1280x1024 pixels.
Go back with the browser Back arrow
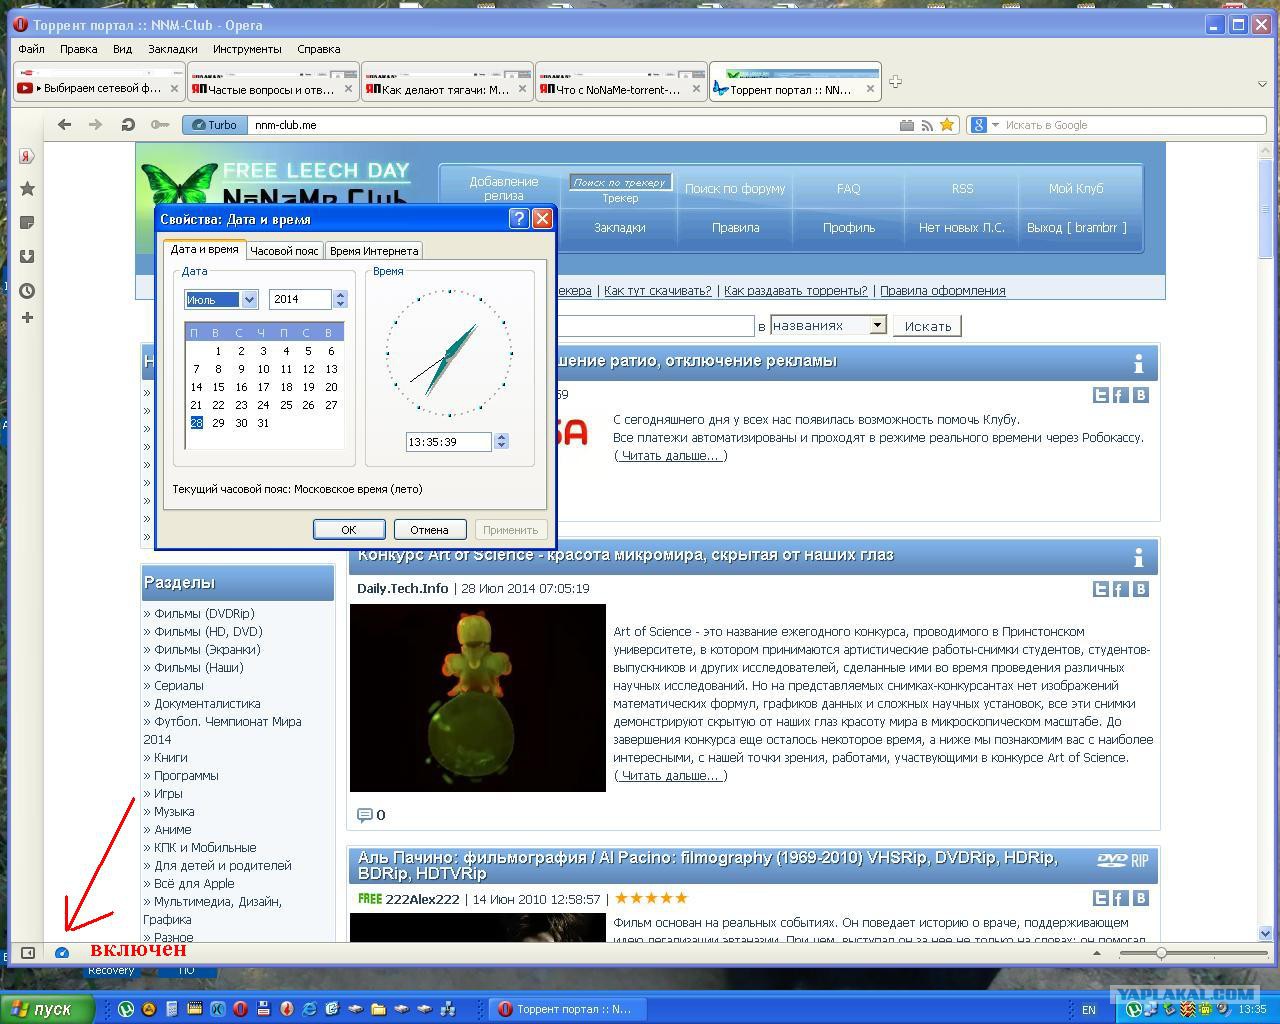65,125
